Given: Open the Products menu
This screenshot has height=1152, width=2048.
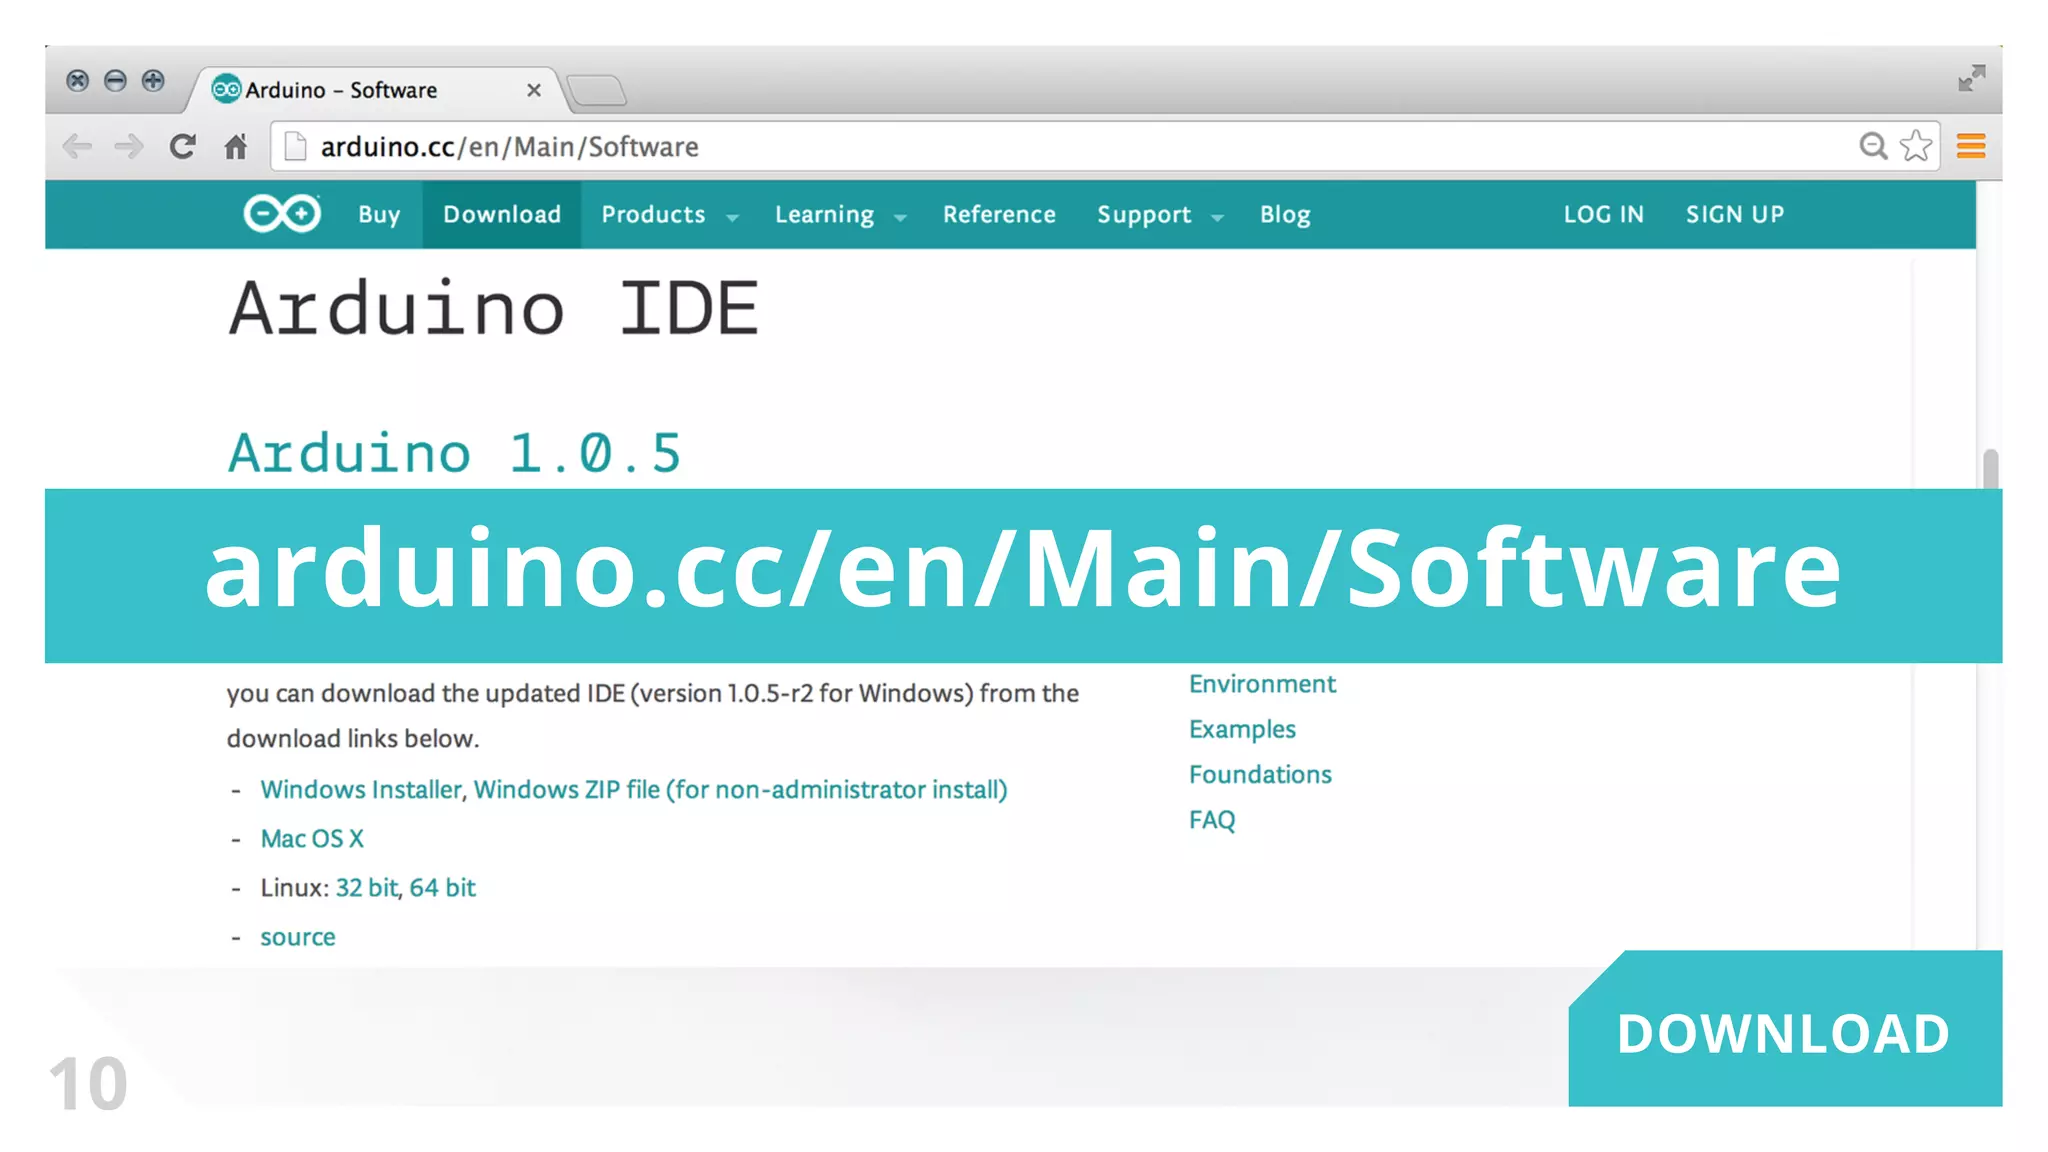Looking at the screenshot, I should [x=653, y=214].
